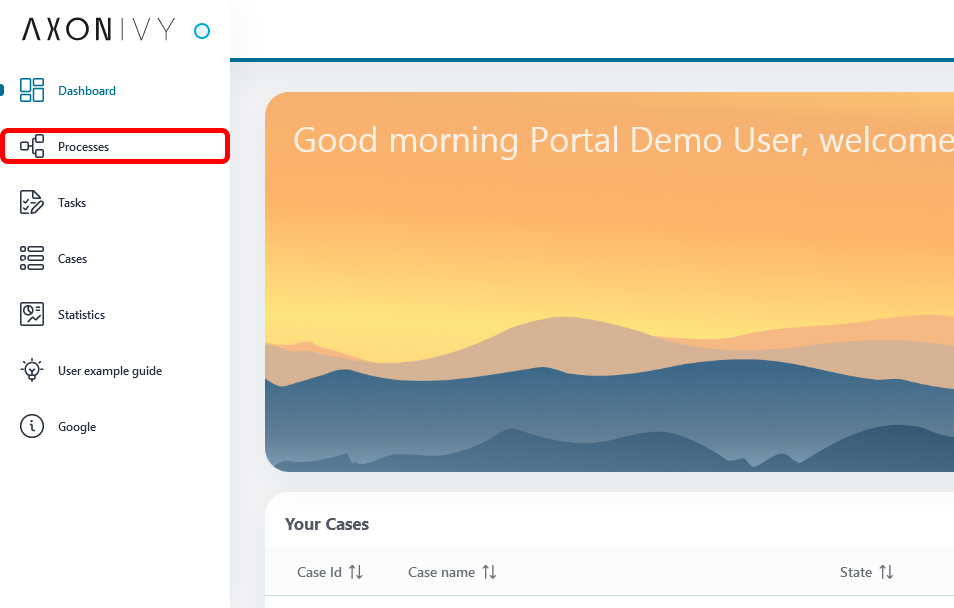Click the Tasks checklist icon
Image resolution: width=954 pixels, height=608 pixels.
click(32, 202)
